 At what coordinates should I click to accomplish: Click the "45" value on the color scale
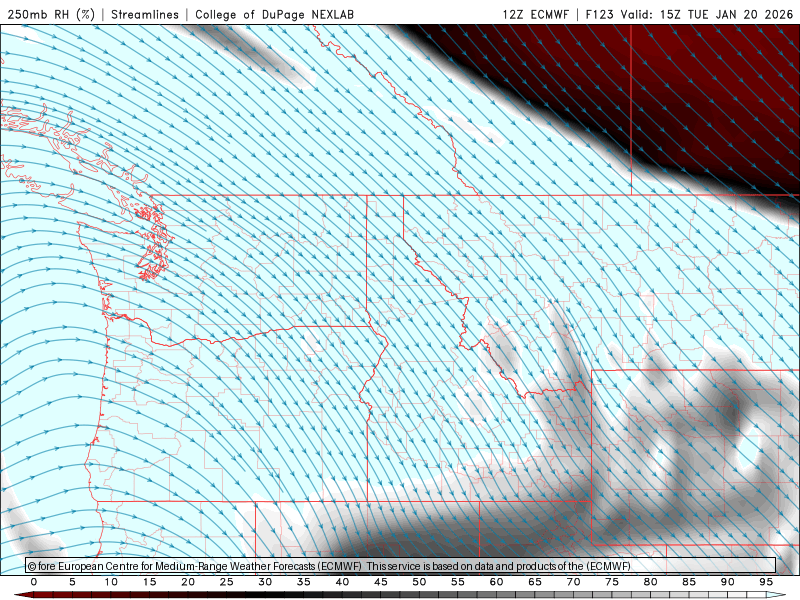coord(381,582)
